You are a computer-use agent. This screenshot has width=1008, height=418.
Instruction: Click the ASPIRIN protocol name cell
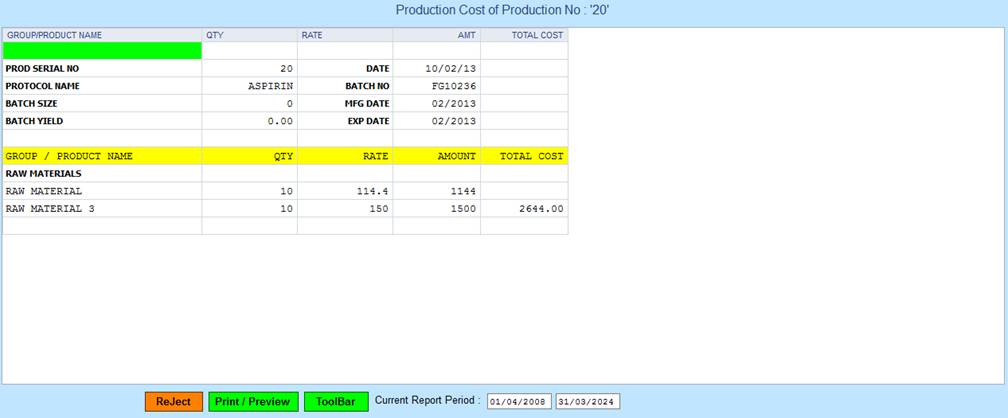pyautogui.click(x=270, y=86)
